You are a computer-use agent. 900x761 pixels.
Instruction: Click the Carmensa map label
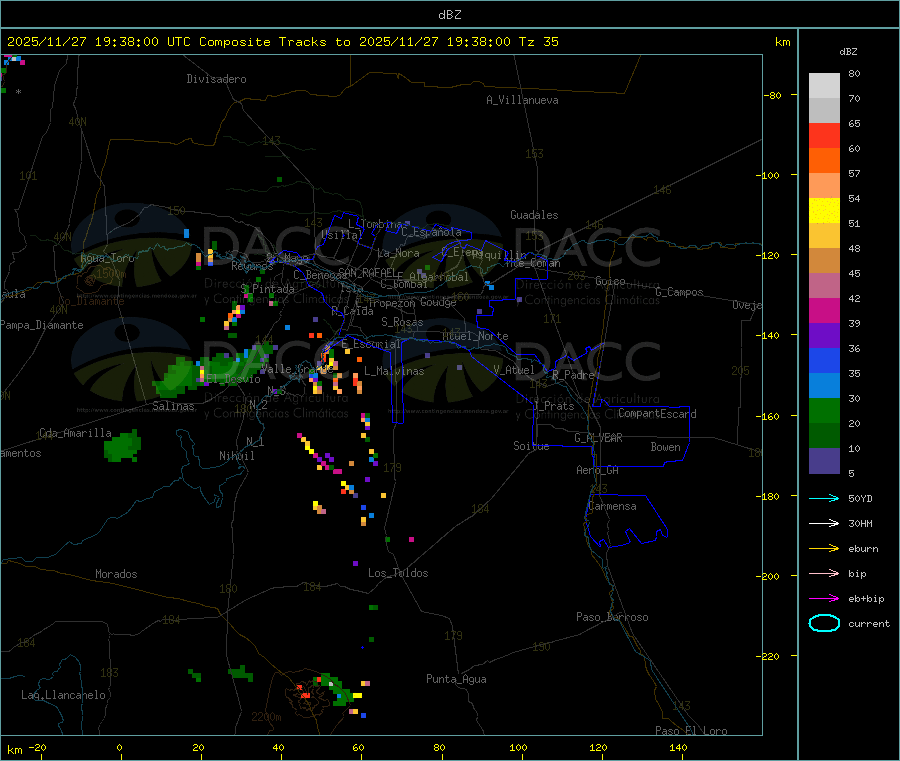(x=612, y=506)
